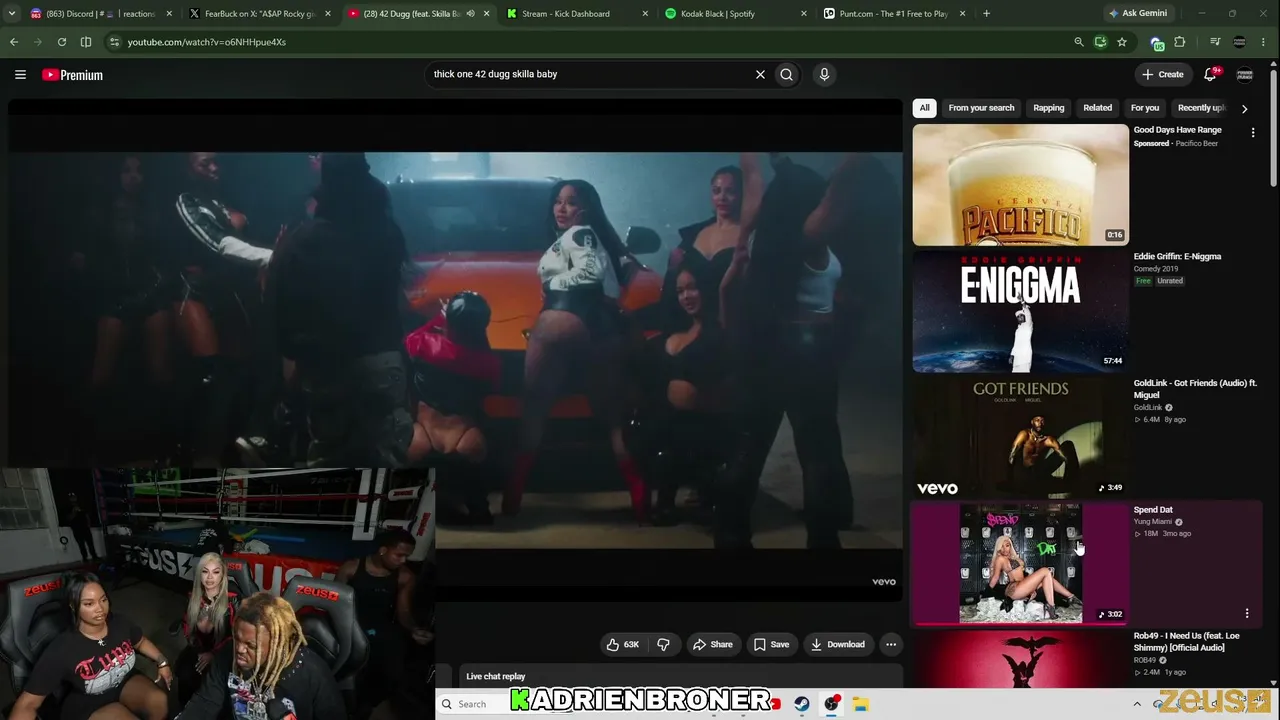
Task: Launch Steam from the taskbar
Action: [x=802, y=704]
